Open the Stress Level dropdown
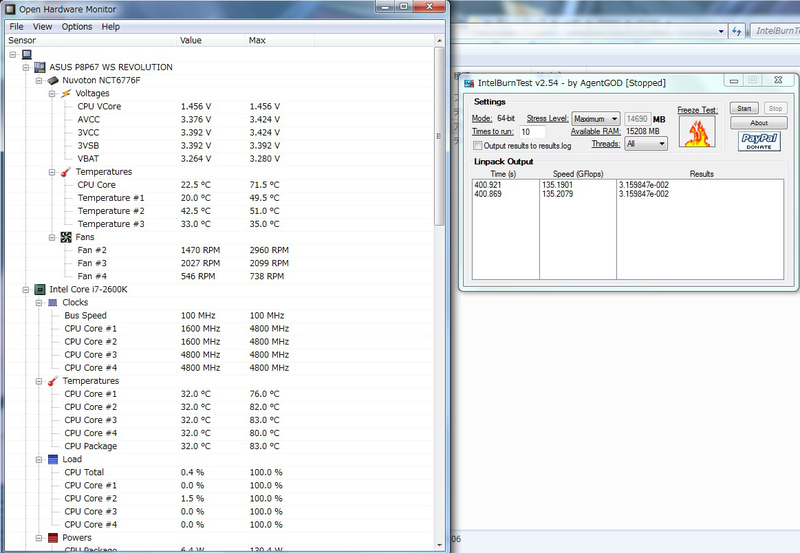Image resolution: width=800 pixels, height=553 pixels. click(x=595, y=119)
